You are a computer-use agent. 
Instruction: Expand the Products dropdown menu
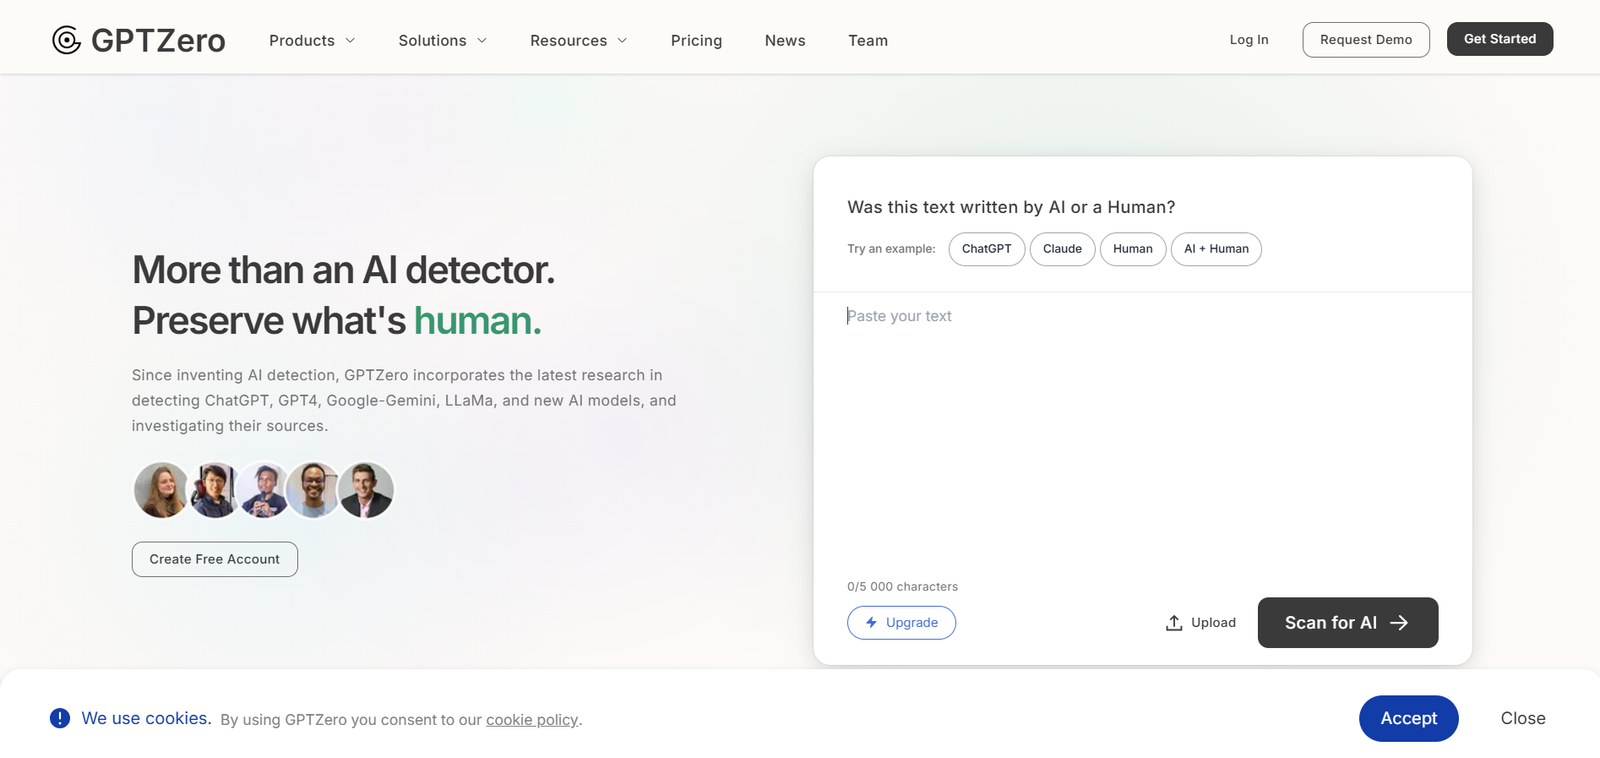[312, 40]
